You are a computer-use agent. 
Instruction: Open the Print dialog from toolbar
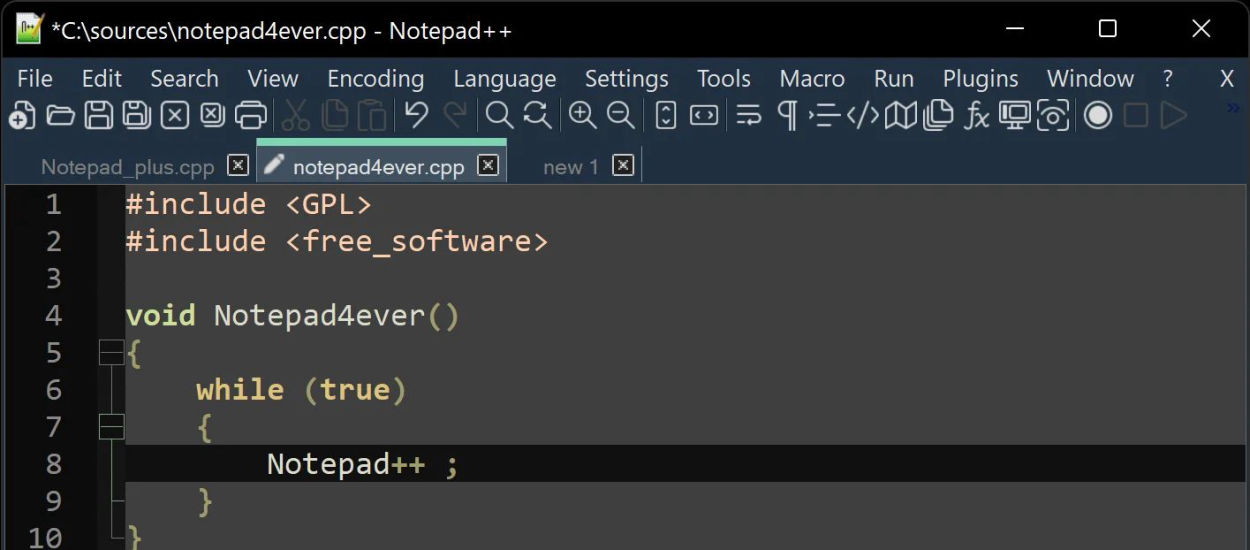(x=250, y=116)
